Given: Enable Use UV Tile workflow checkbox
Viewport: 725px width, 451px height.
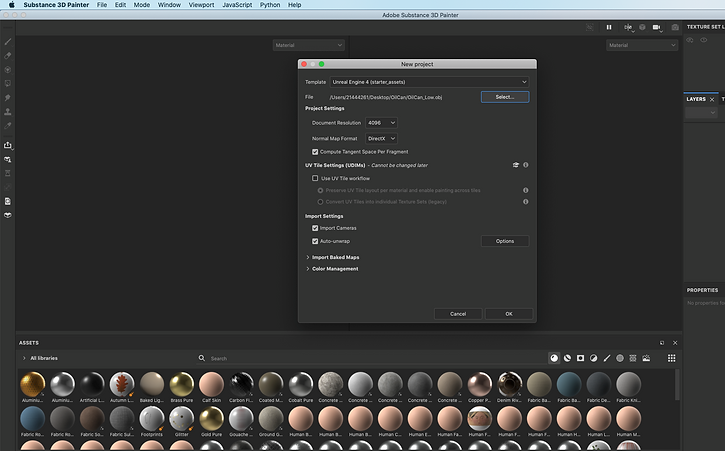Looking at the screenshot, I should (x=315, y=178).
